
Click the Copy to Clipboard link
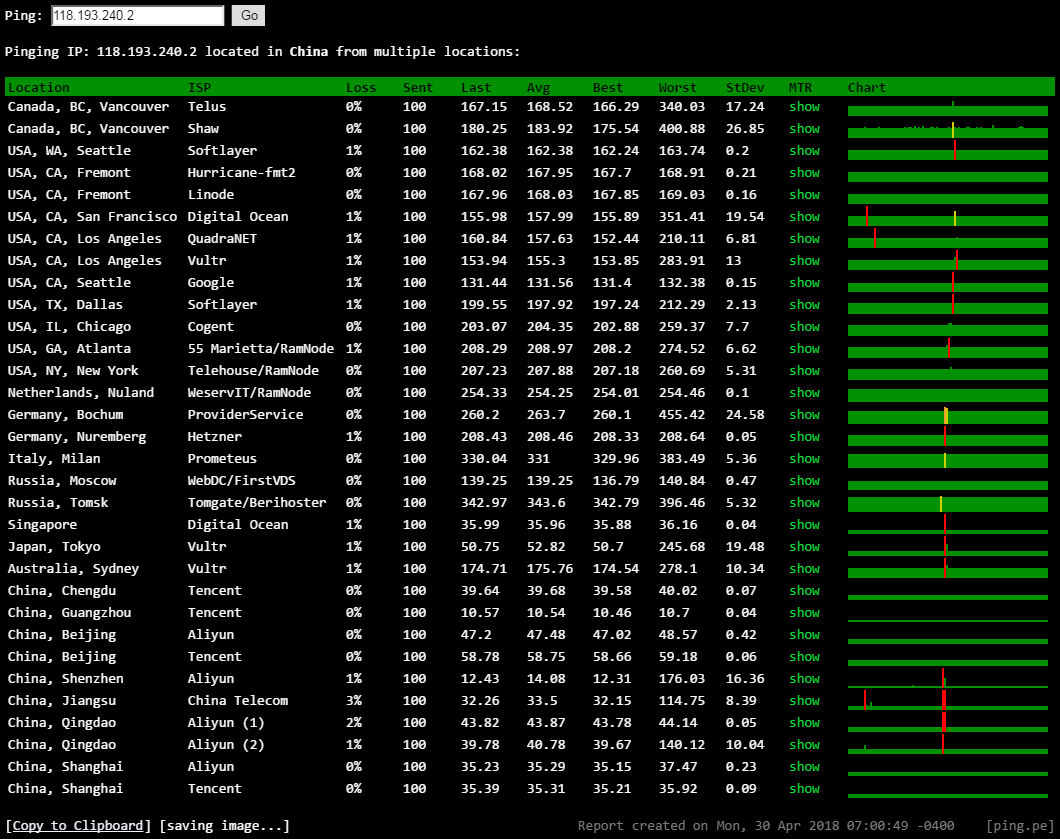pos(78,825)
